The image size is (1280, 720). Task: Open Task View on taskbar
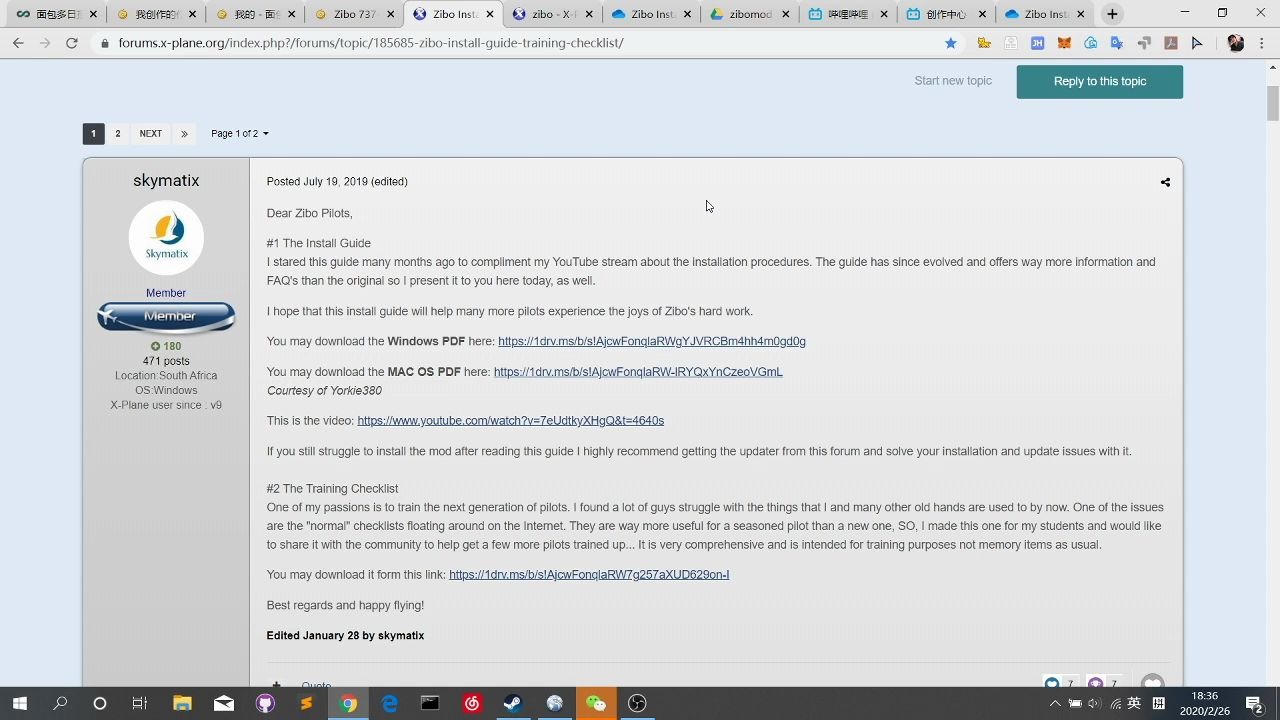(140, 703)
